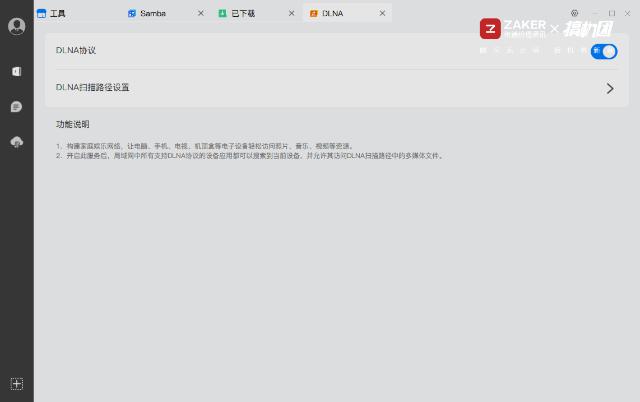This screenshot has height=402, width=640.
Task: Click the 功能说明 heading
Action: [x=73, y=124]
